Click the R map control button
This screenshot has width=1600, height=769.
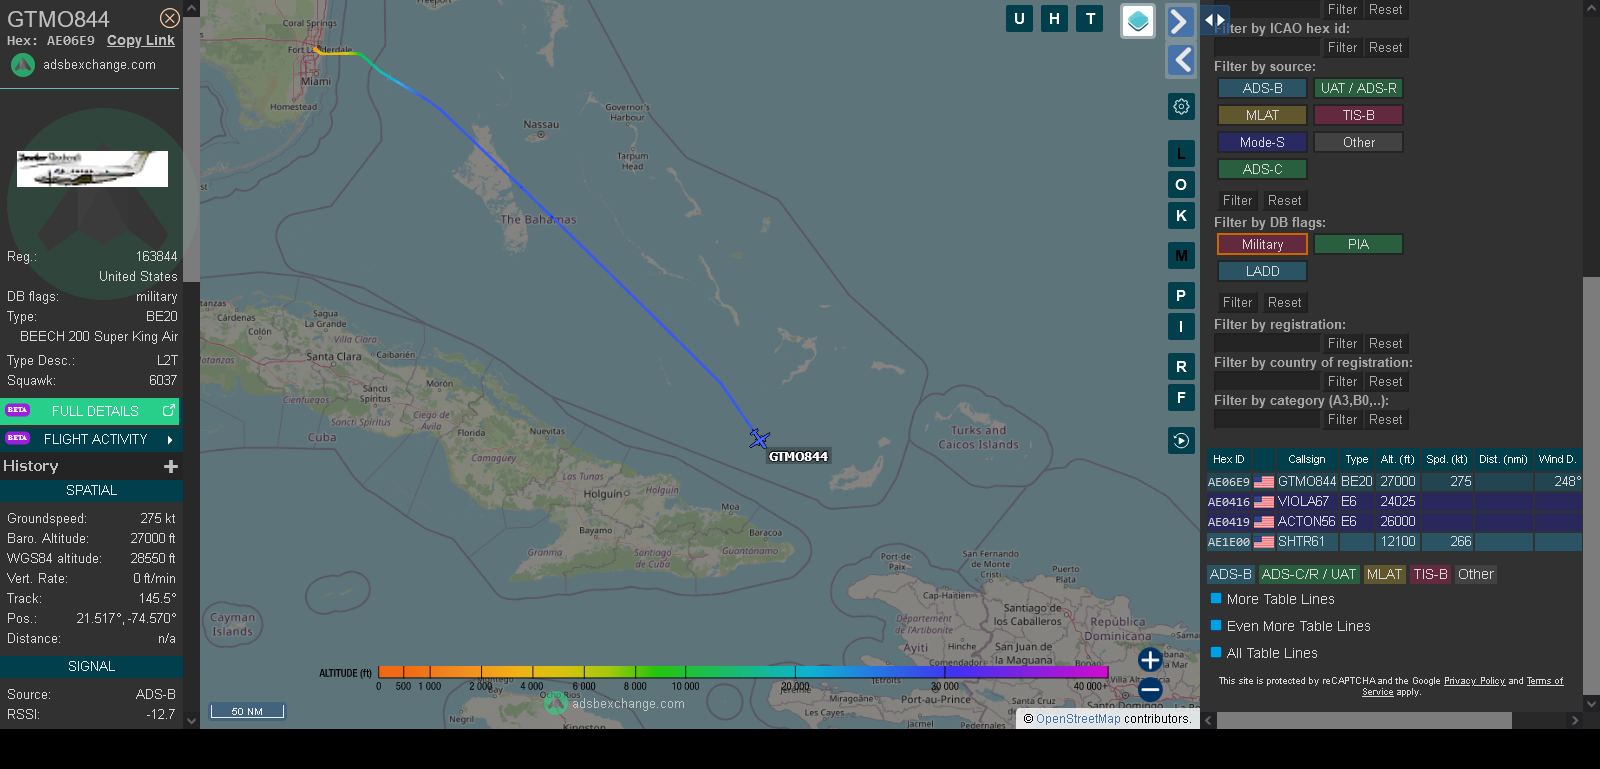click(x=1181, y=367)
